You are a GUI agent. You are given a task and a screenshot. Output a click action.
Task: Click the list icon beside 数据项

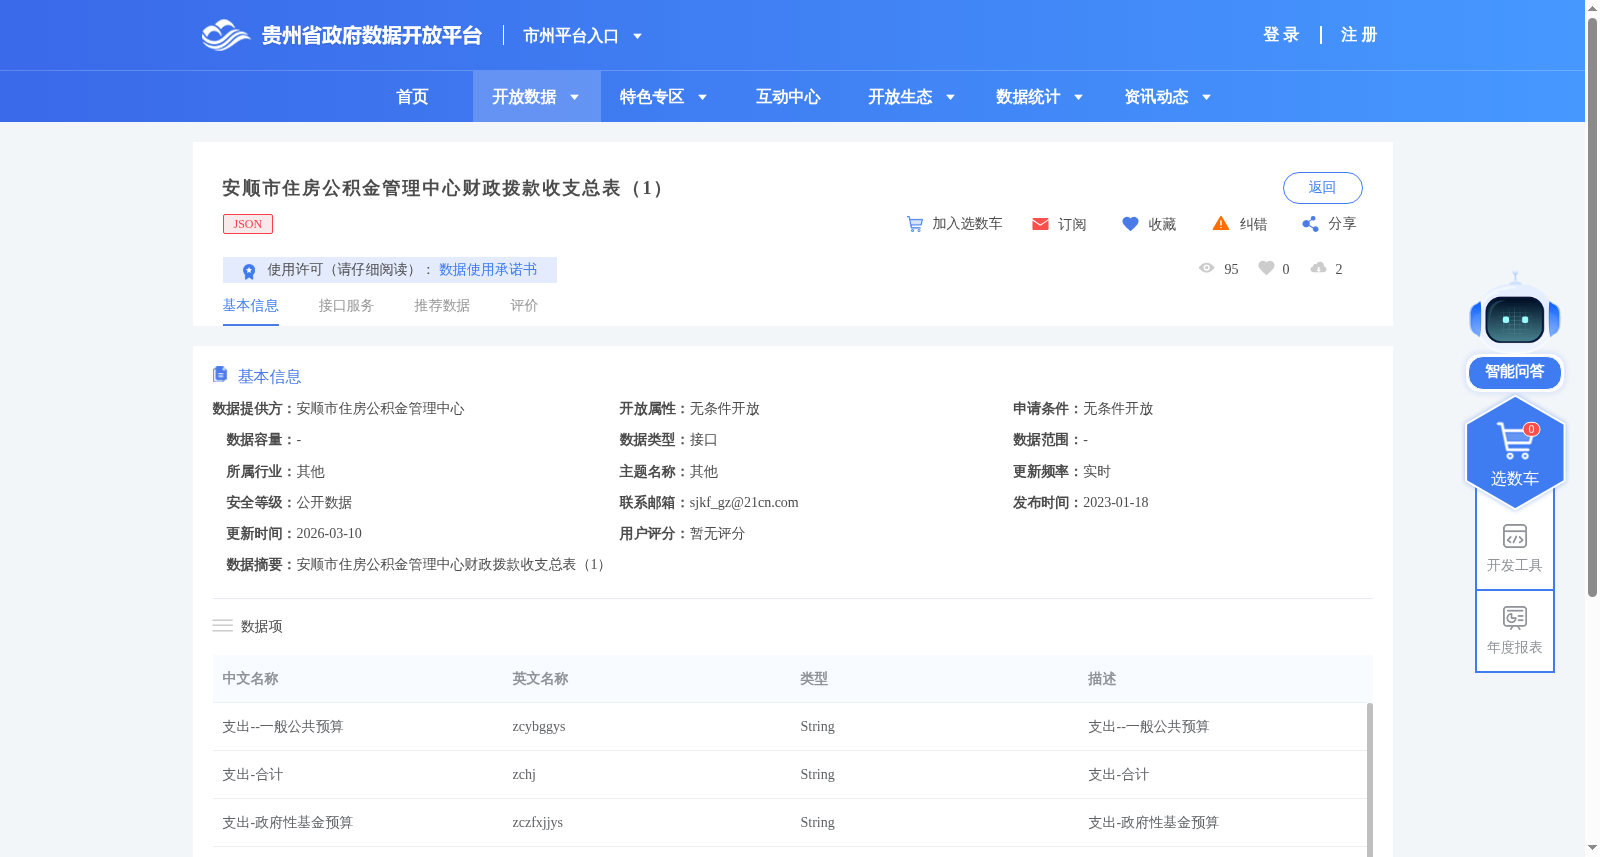tap(222, 626)
